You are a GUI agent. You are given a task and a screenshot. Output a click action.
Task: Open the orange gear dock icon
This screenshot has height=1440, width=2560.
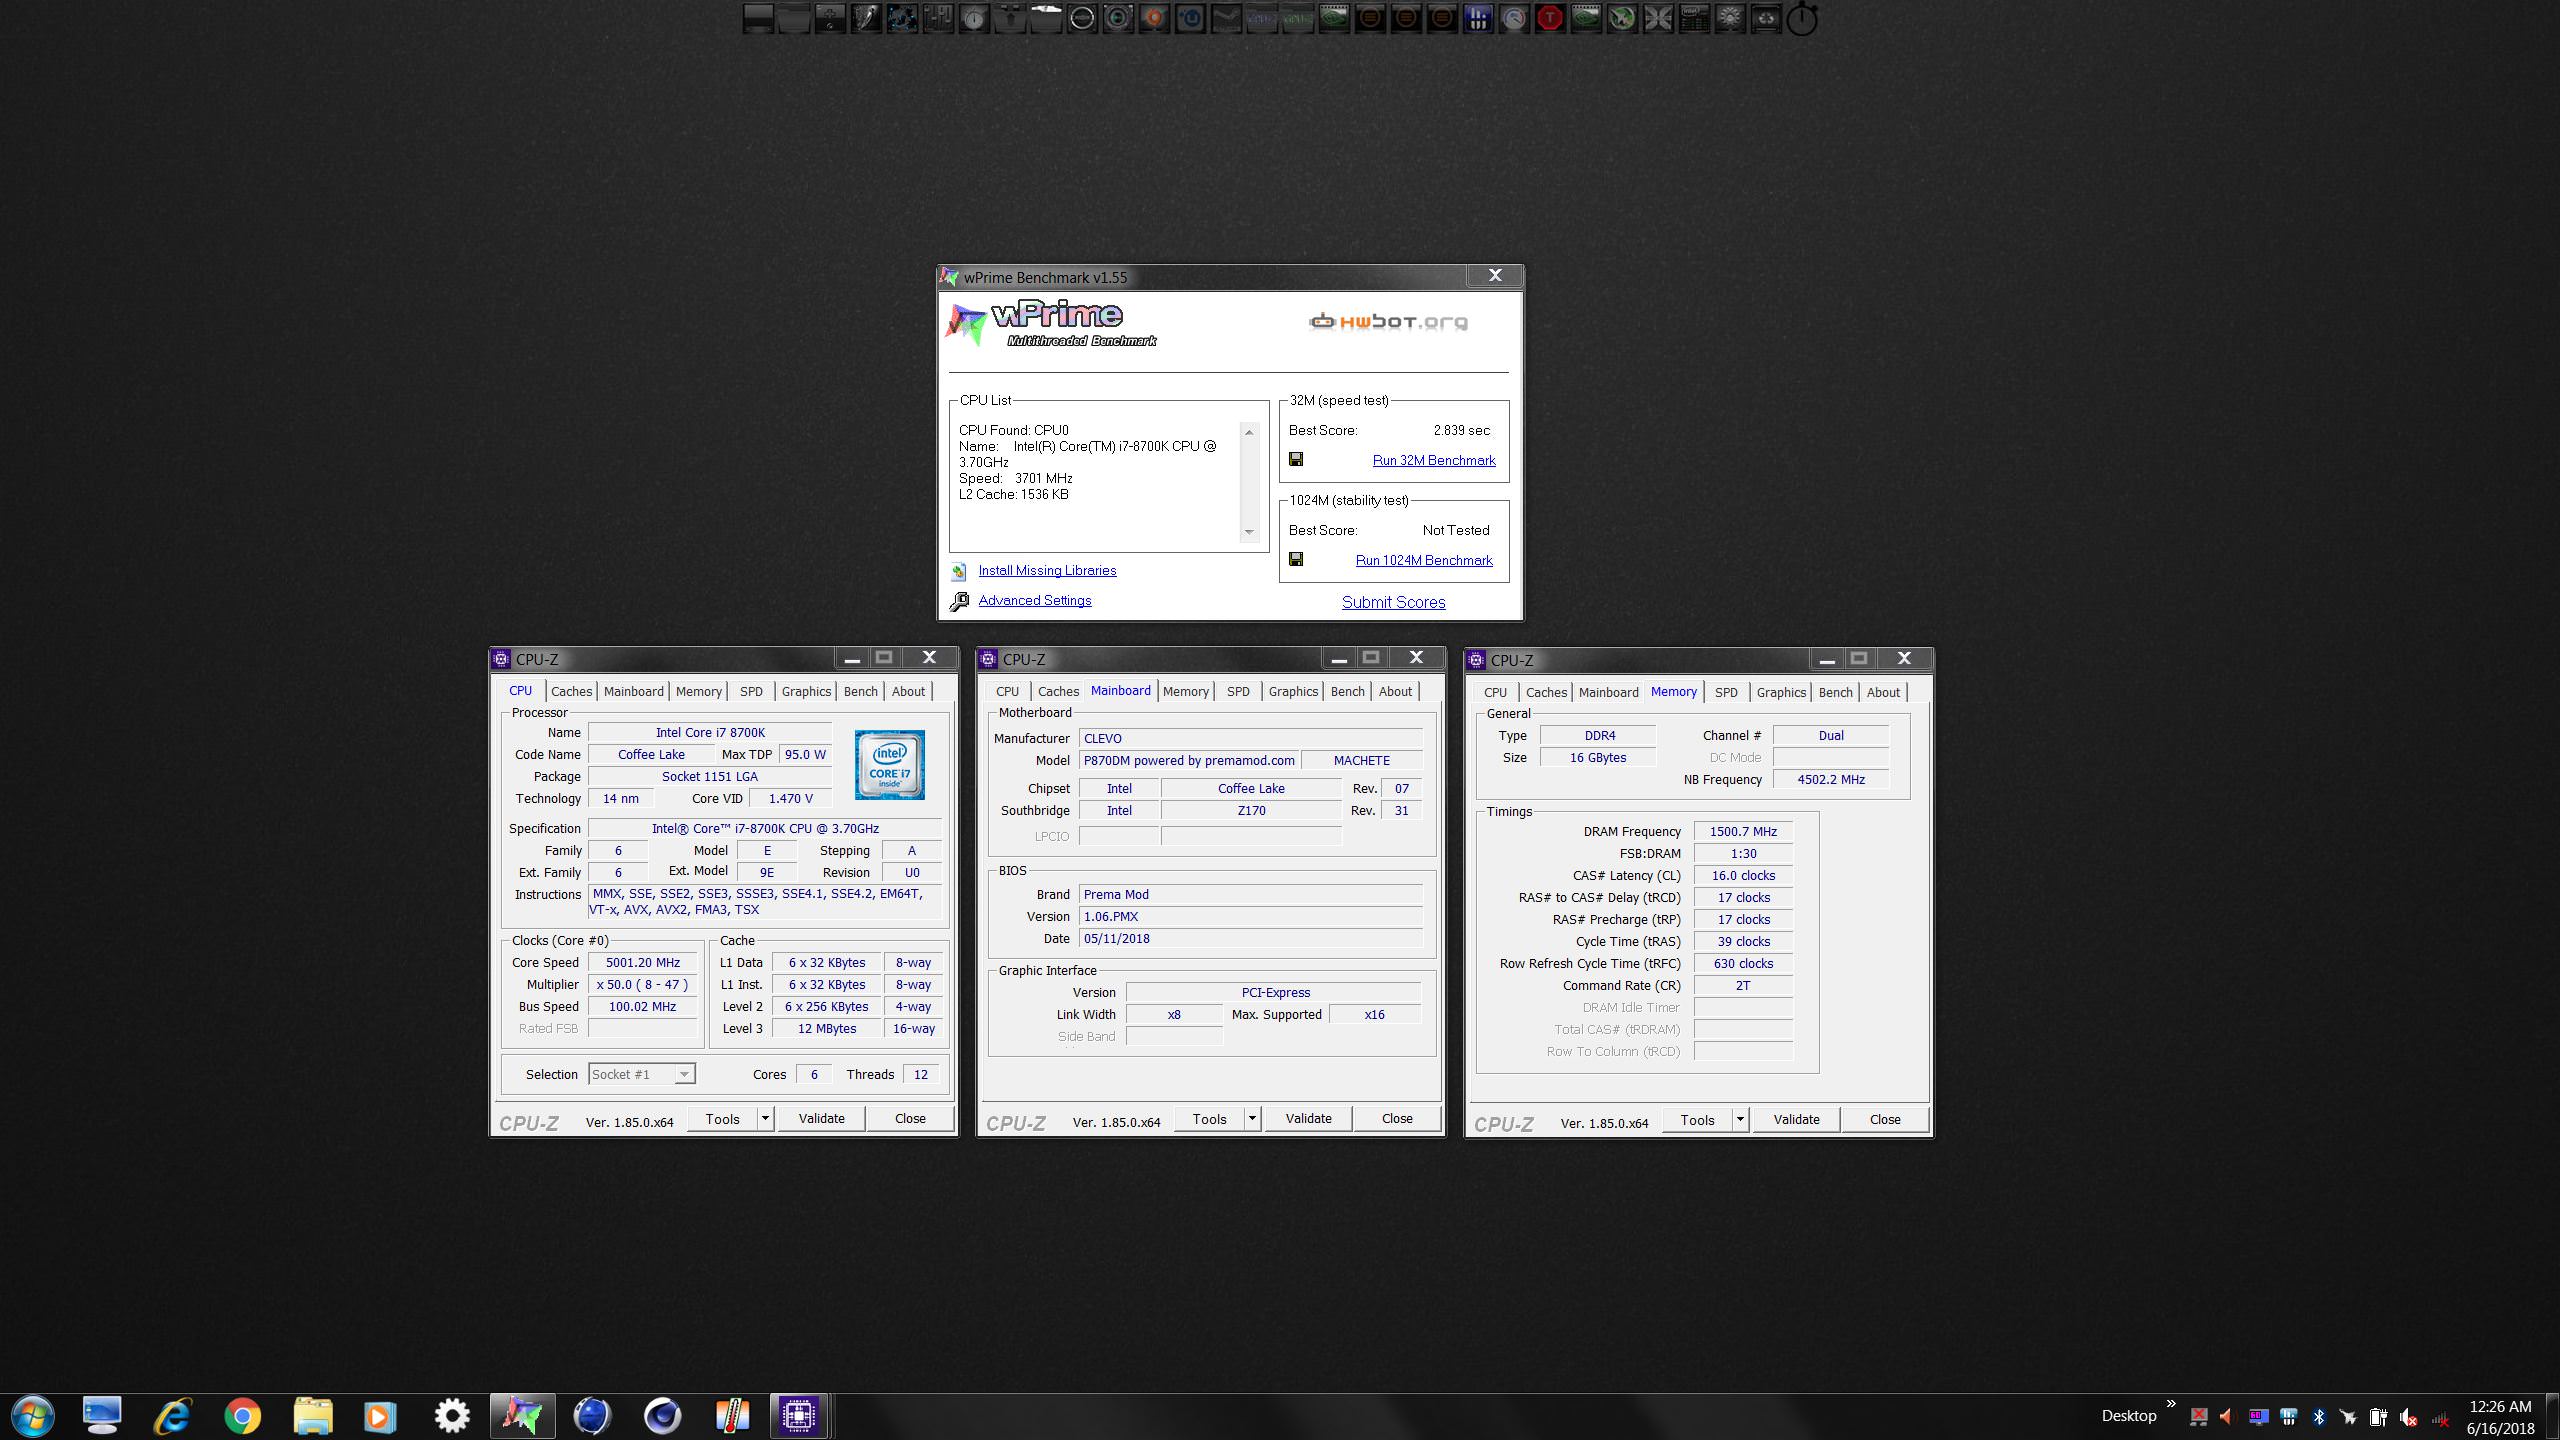pos(1153,18)
